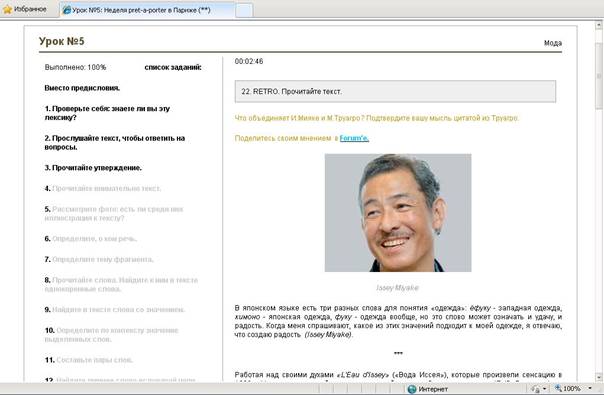Click the 'список заданий:' heading

(173, 67)
